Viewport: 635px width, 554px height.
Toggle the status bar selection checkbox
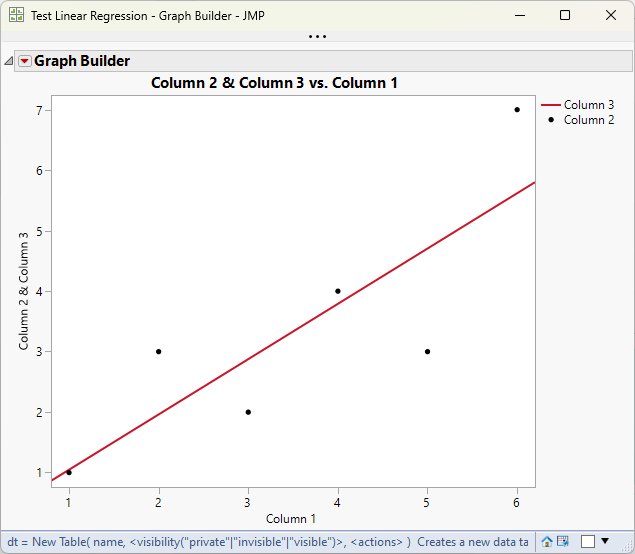click(588, 541)
